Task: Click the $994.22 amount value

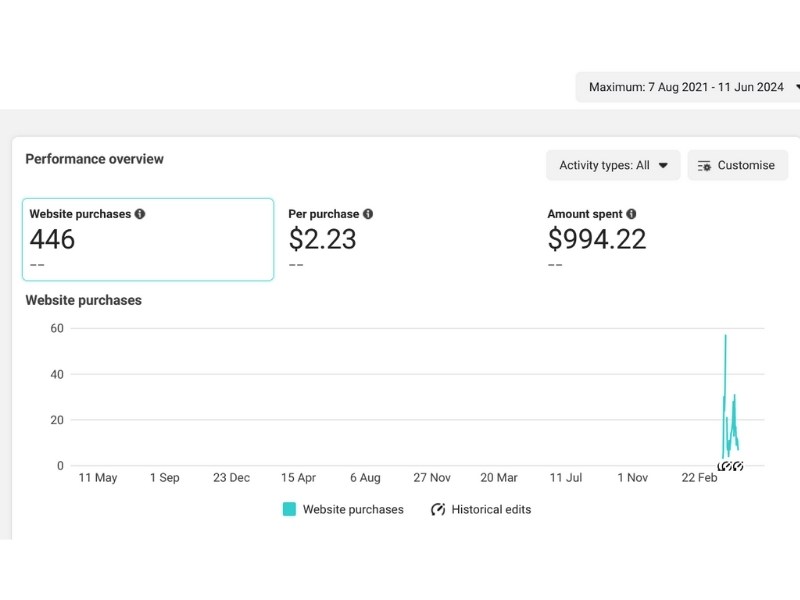Action: [596, 239]
